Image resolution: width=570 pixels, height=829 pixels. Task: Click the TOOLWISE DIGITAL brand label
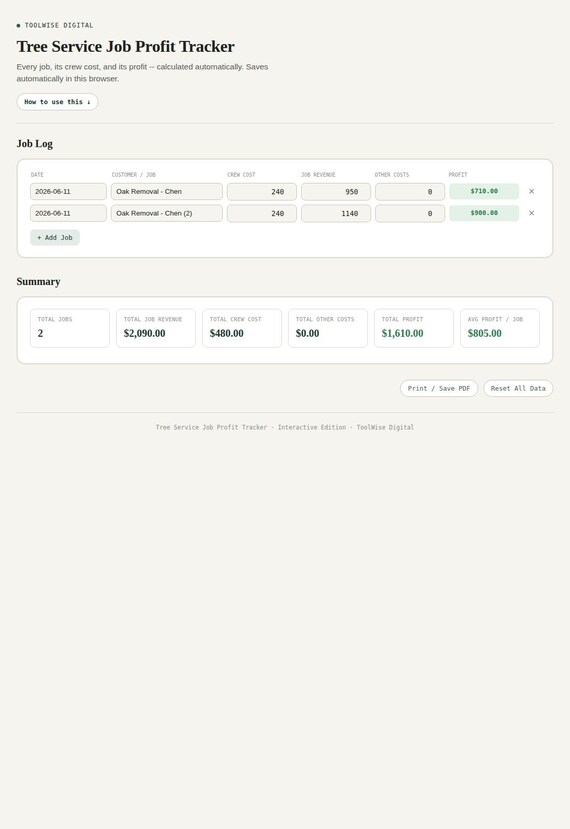59,25
